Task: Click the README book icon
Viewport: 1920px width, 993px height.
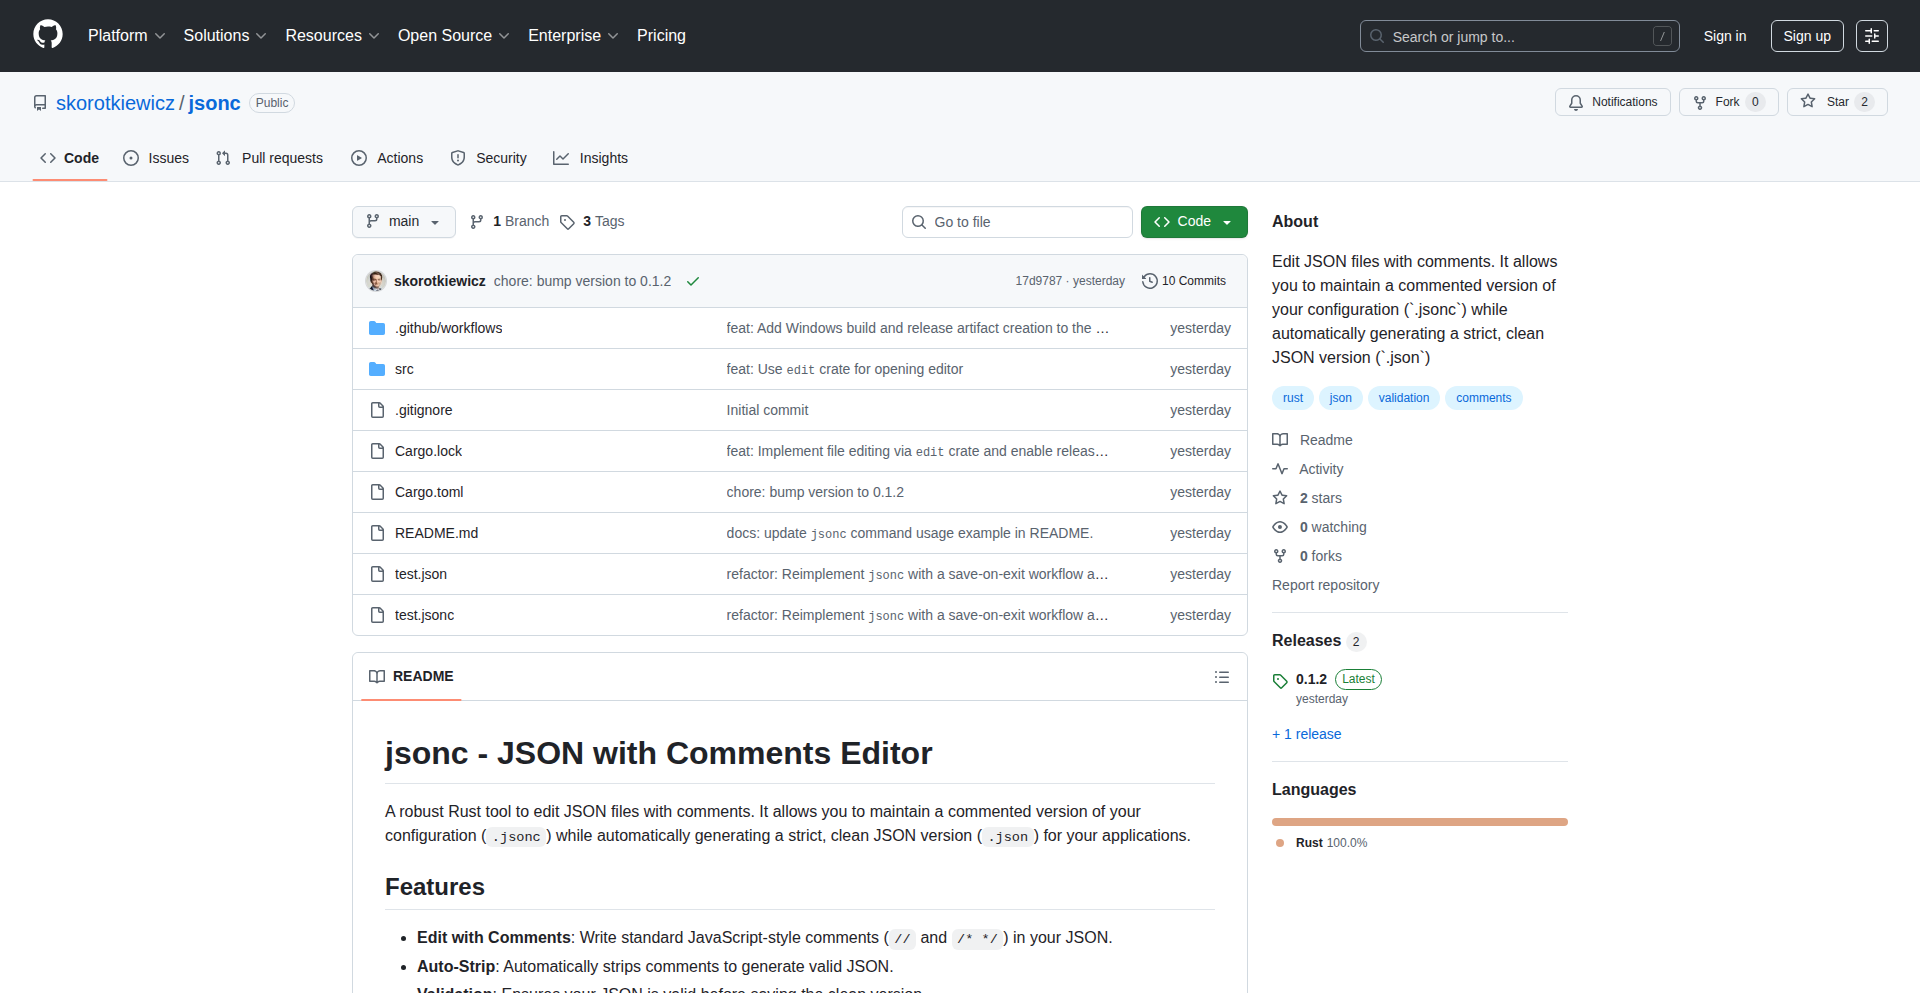Action: click(377, 676)
